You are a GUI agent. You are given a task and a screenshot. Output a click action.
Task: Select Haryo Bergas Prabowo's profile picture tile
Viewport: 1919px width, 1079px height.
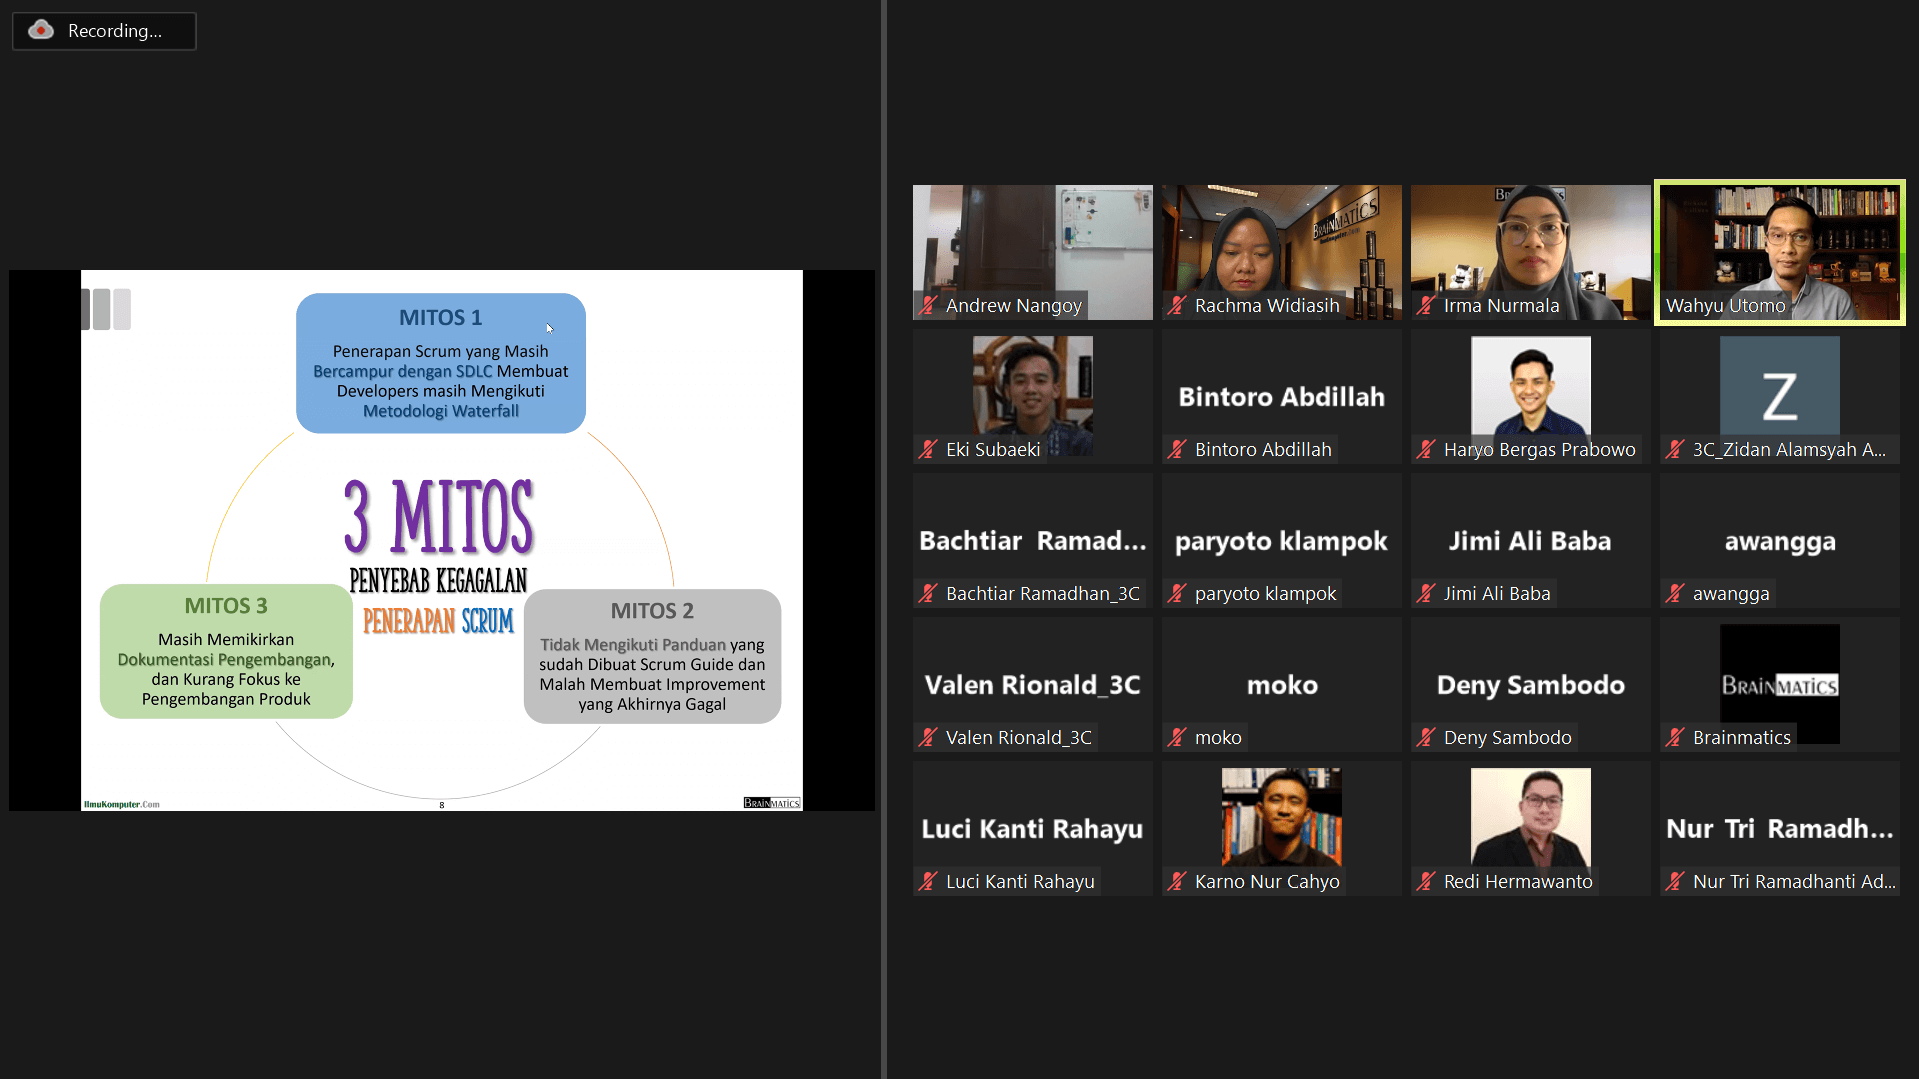[x=1530, y=390]
